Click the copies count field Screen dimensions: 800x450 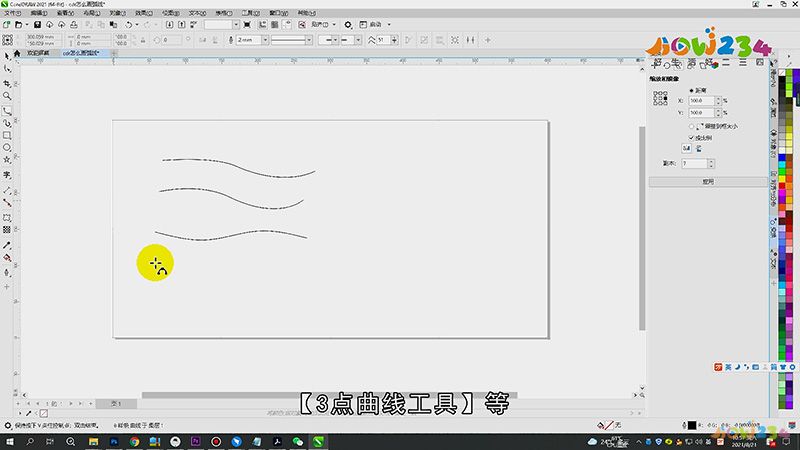point(694,163)
